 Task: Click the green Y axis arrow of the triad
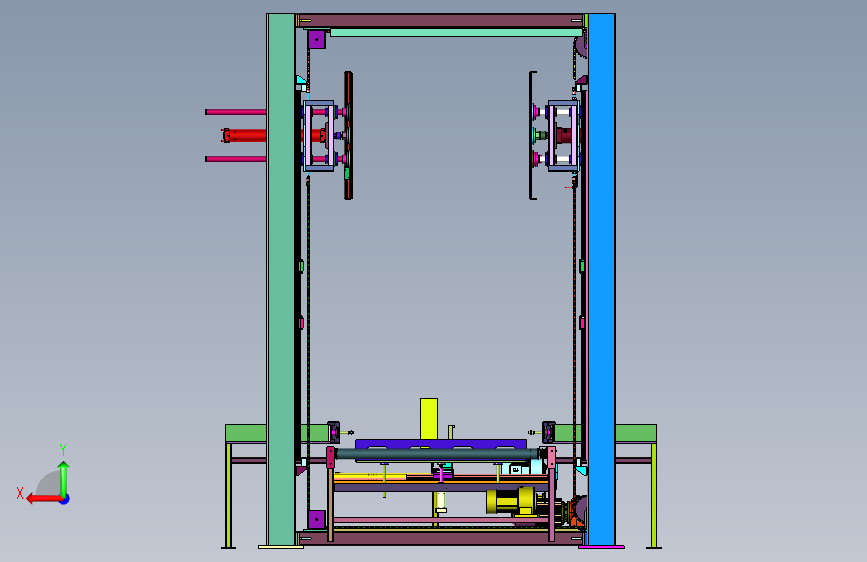pos(64,479)
